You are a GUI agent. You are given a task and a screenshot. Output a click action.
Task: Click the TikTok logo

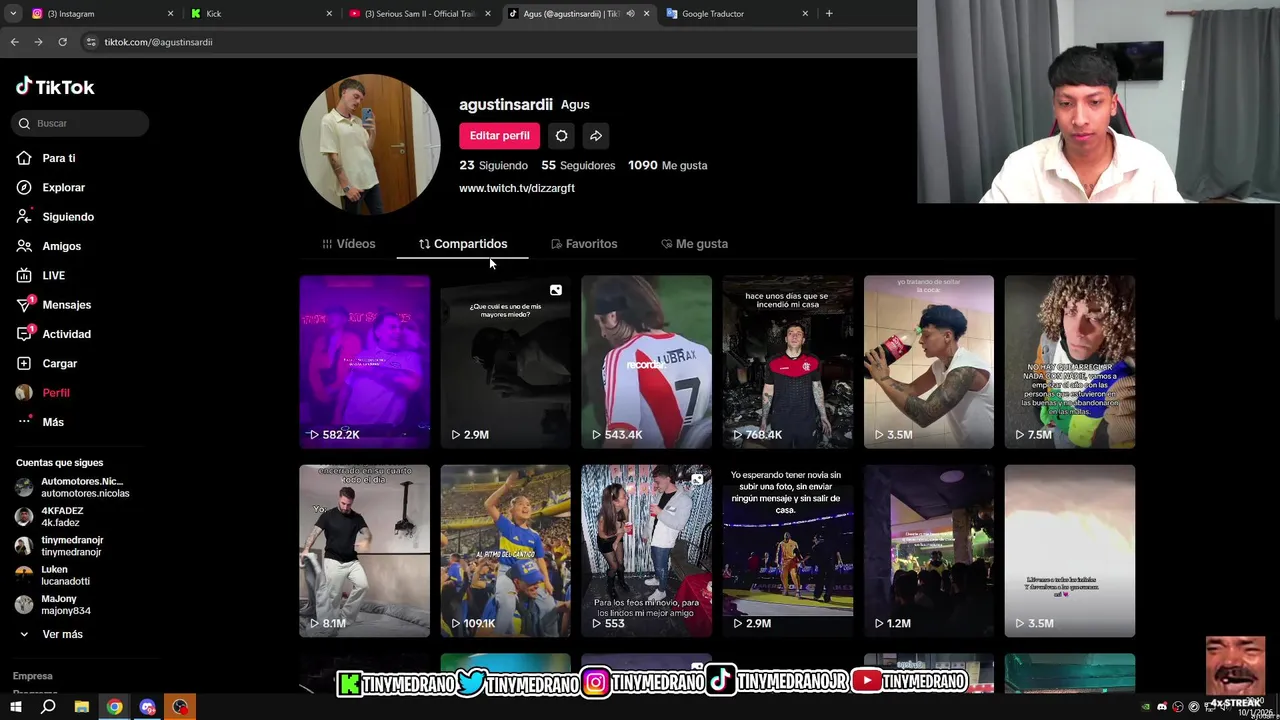pos(55,87)
